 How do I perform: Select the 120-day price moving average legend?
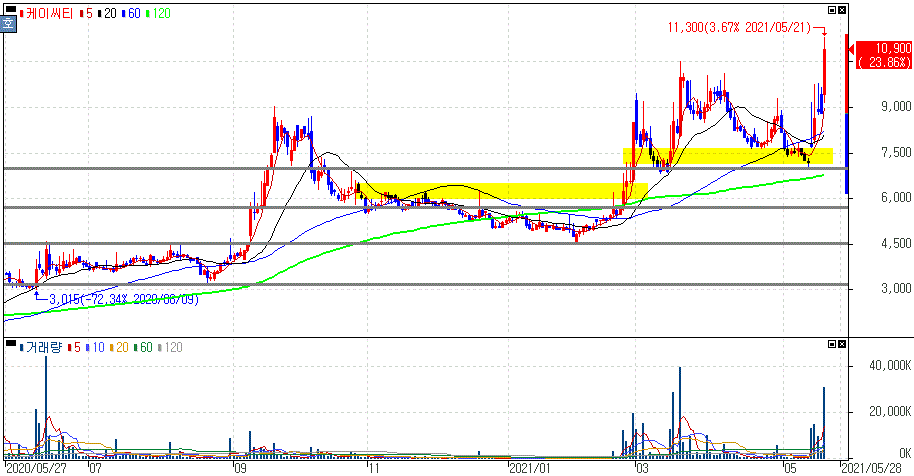159,13
